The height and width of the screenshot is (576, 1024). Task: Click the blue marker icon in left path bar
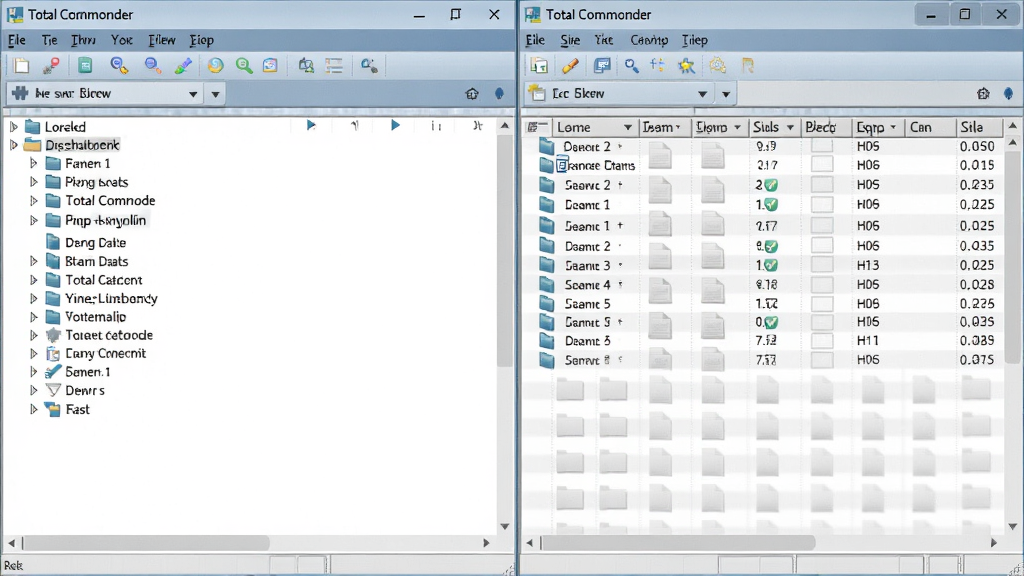click(x=500, y=94)
